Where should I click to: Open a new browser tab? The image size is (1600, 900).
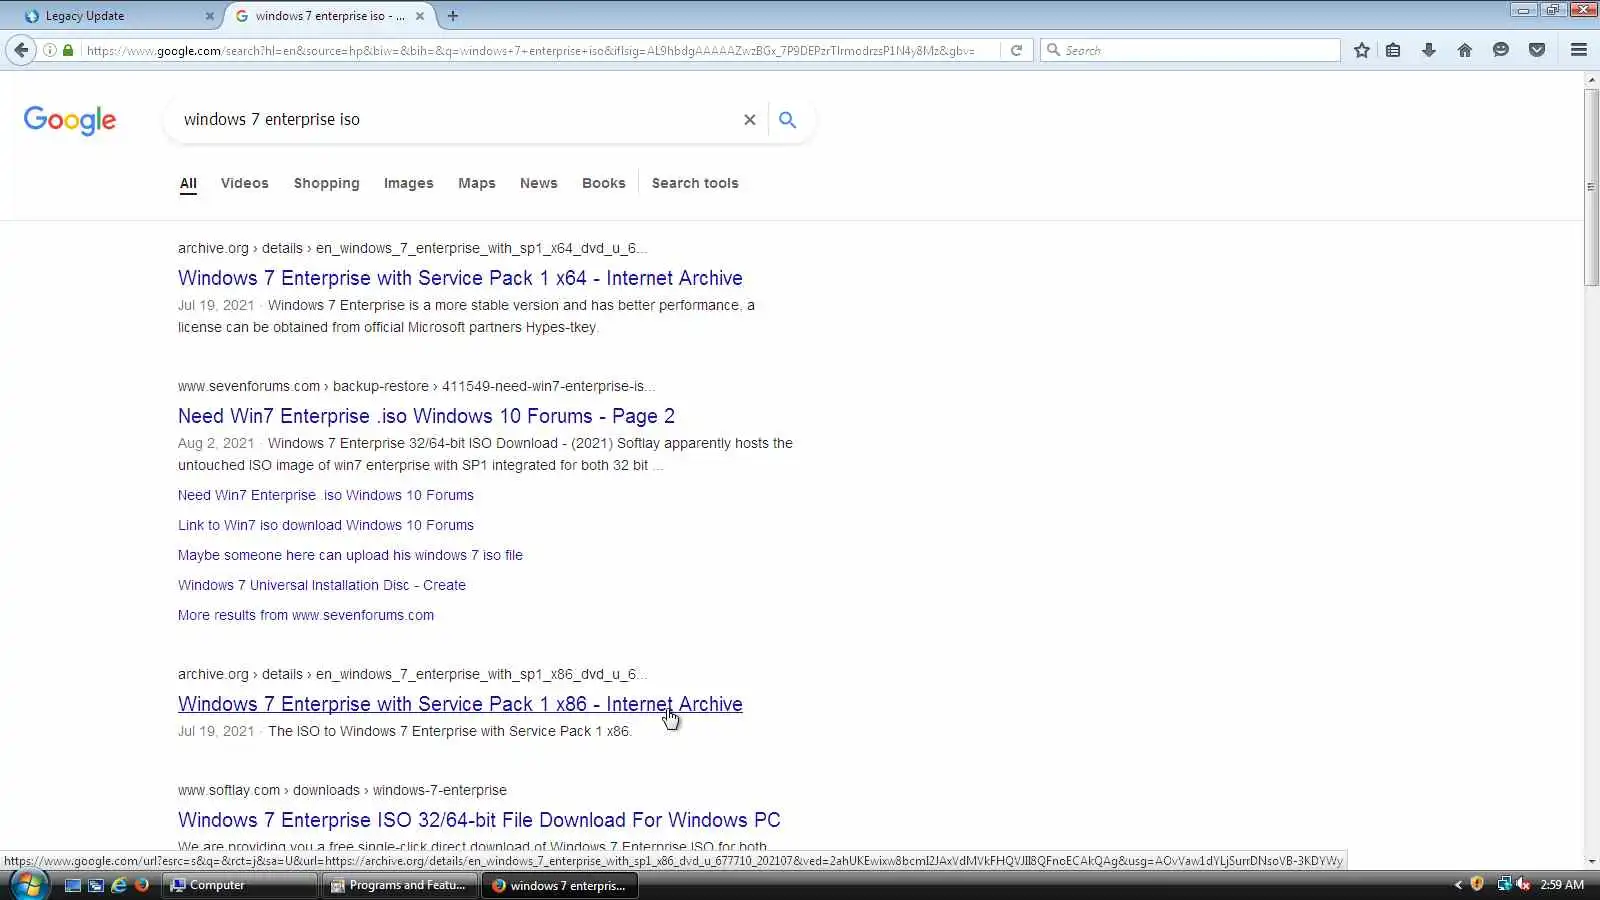point(453,16)
